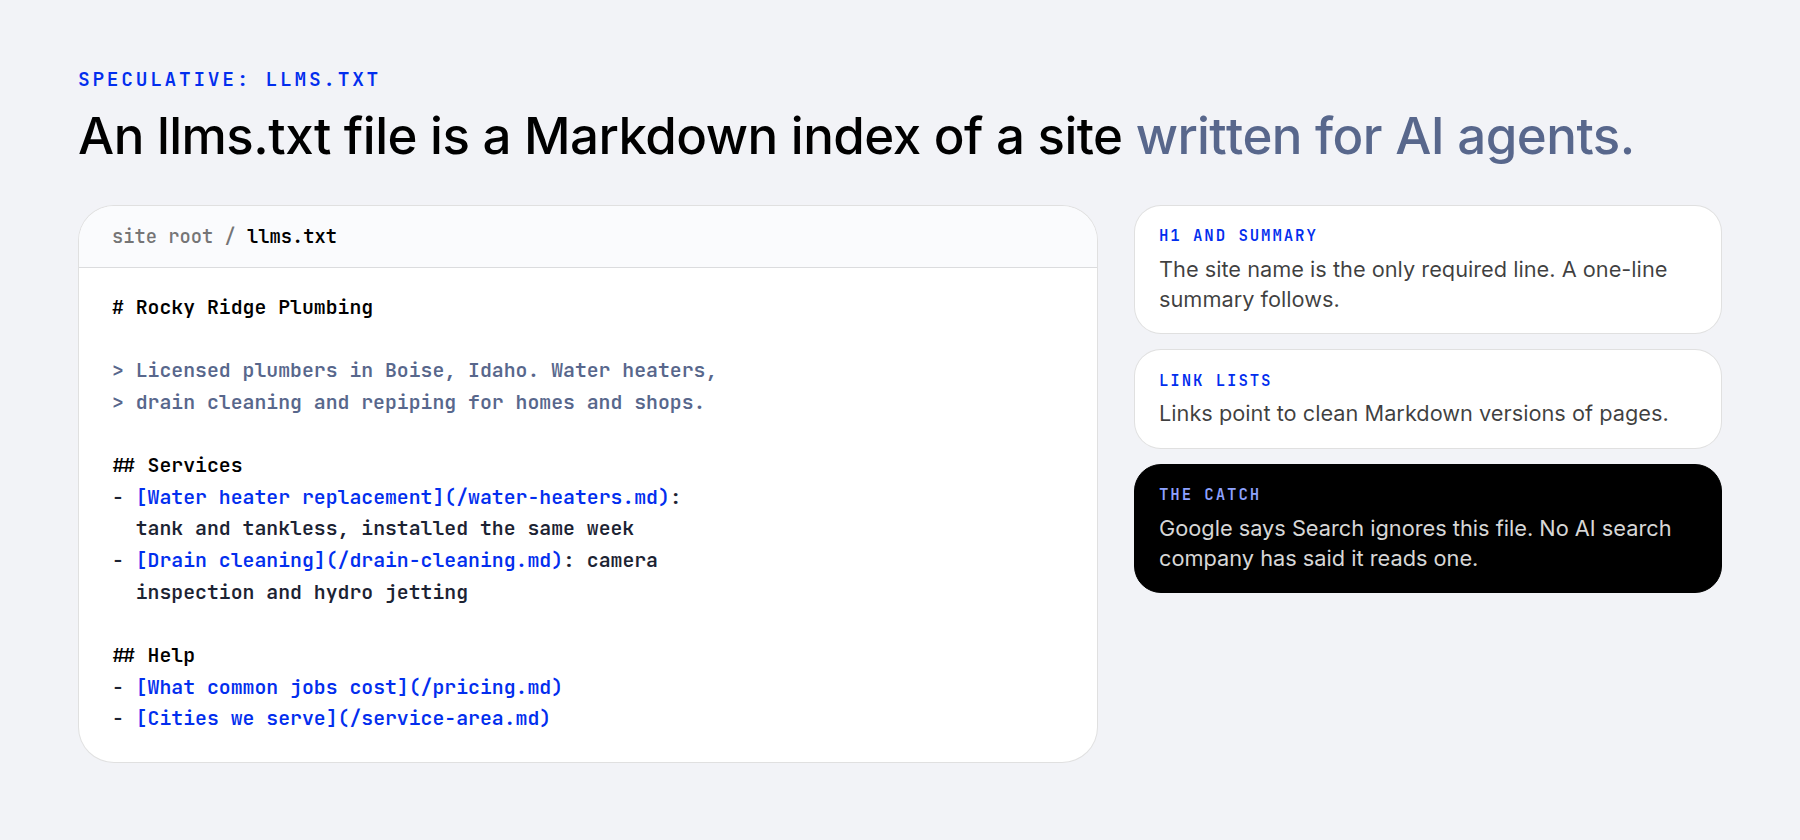Click 'THE CATCH' title on the black card
1800x840 pixels.
(1209, 495)
